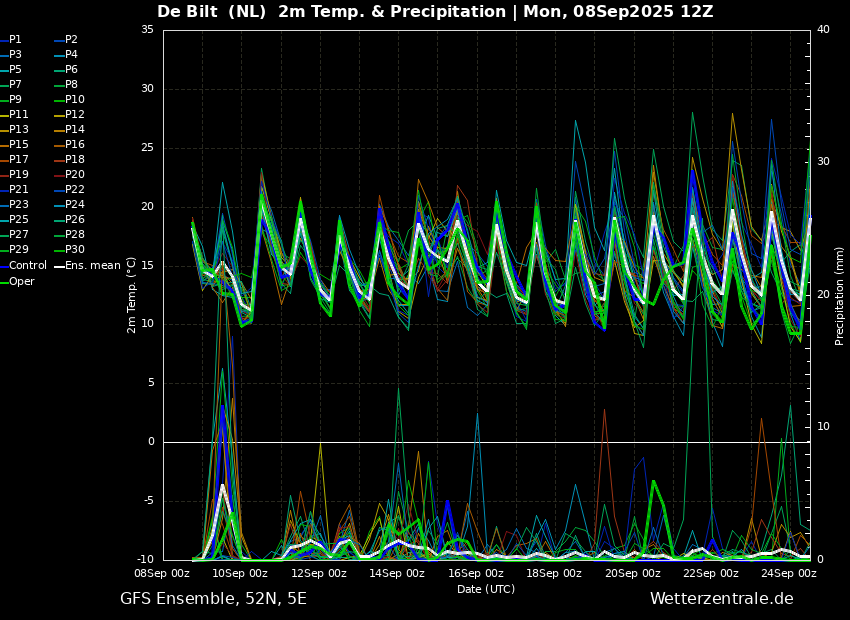Viewport: 850px width, 620px height.
Task: Select the Ens. mean legend entry
Action: pos(87,266)
